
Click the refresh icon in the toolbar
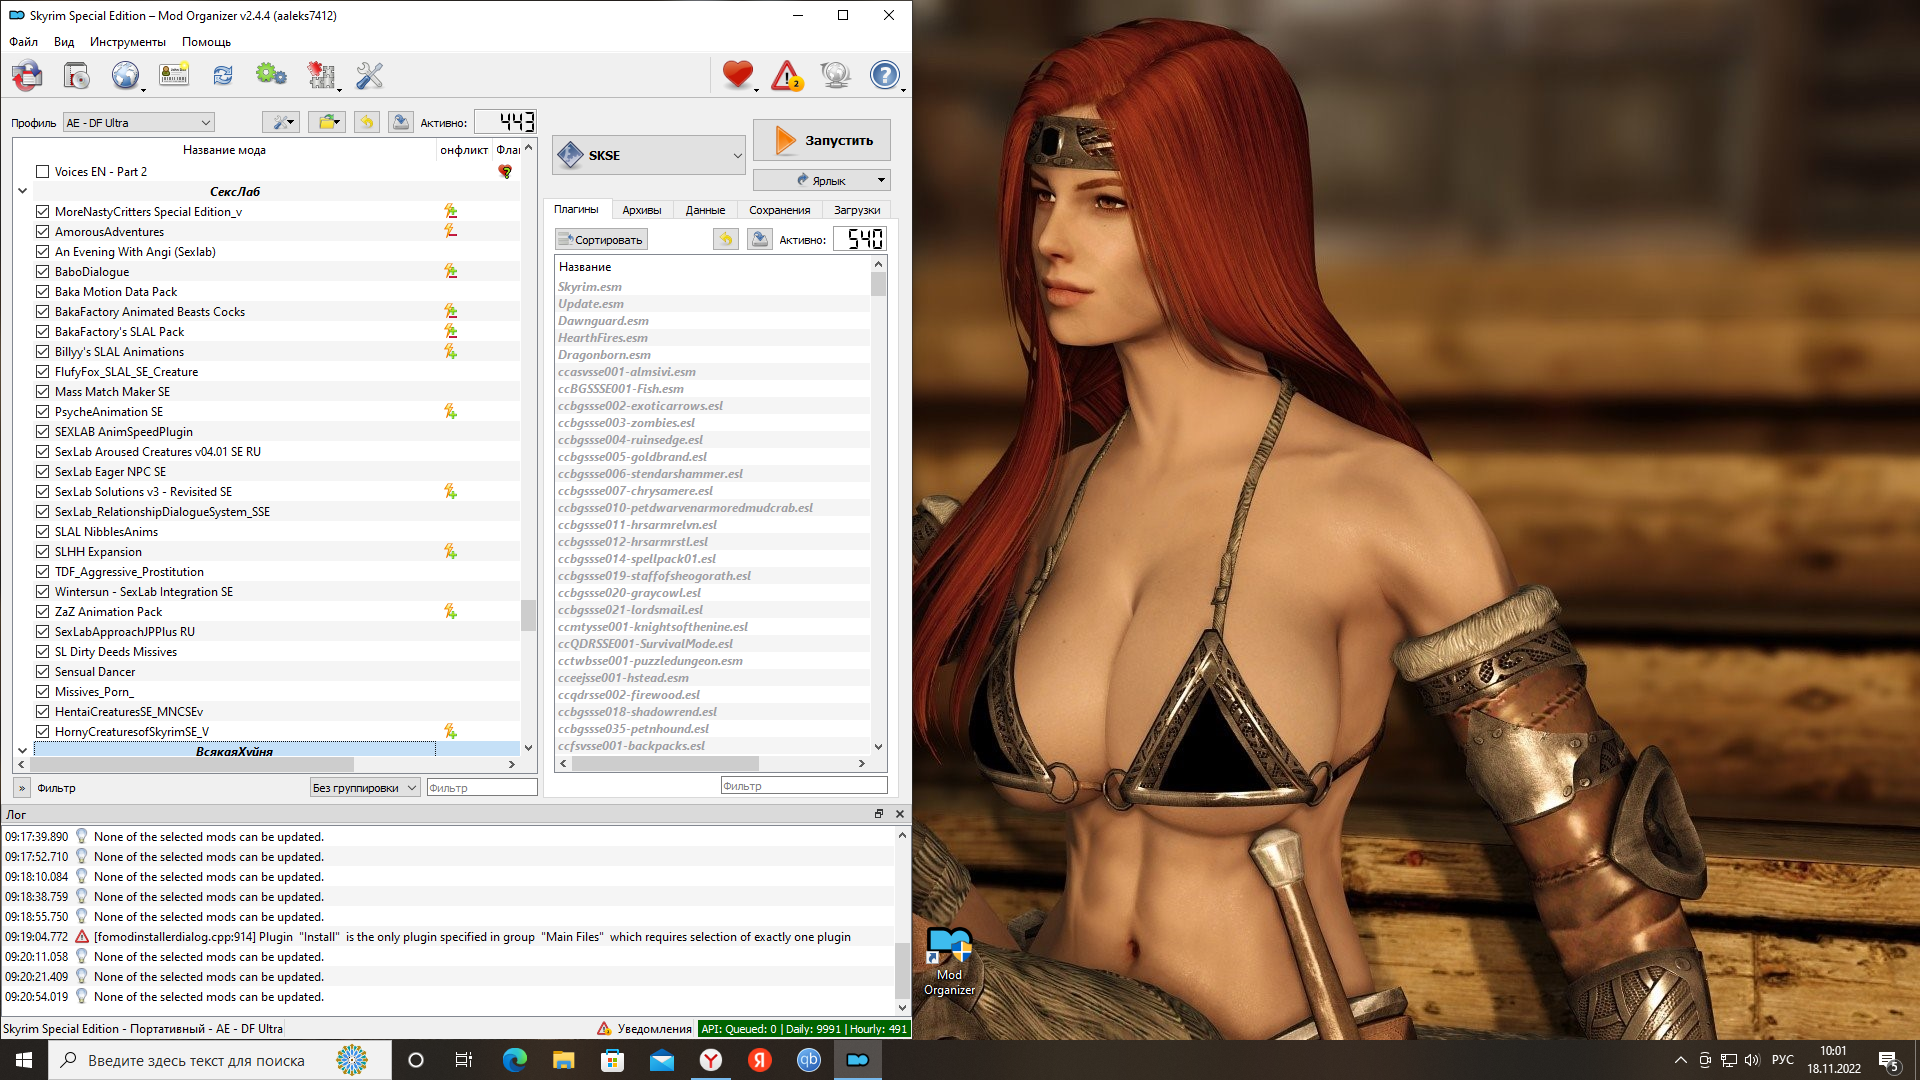(222, 75)
